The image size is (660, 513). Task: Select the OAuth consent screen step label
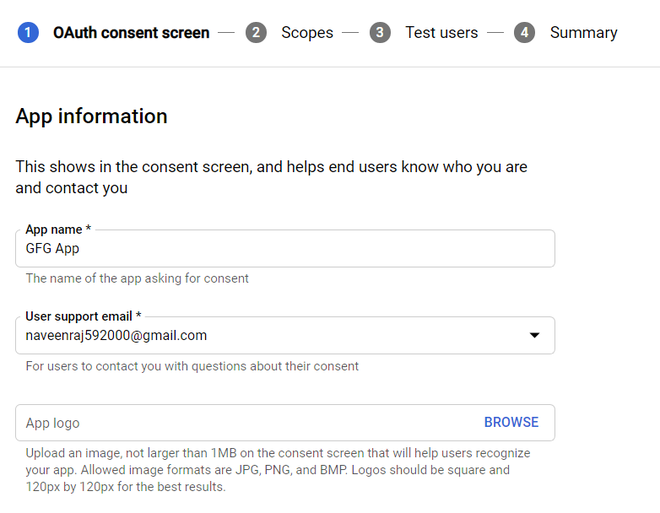point(131,33)
